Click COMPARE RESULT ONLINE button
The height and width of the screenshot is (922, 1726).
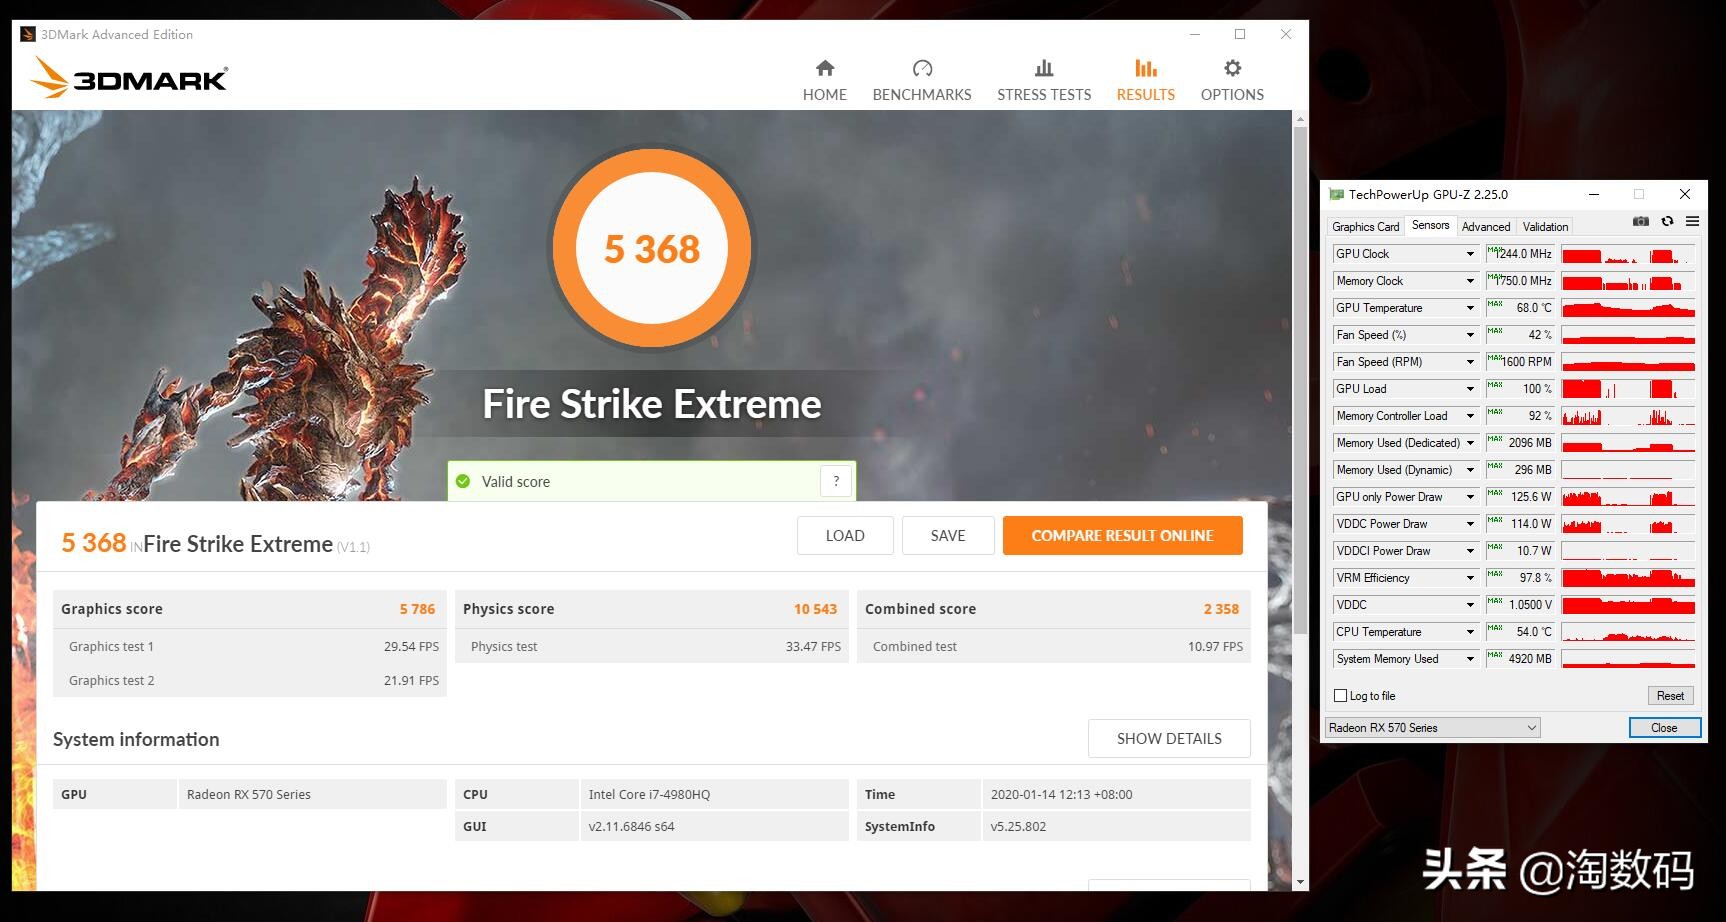[1123, 536]
